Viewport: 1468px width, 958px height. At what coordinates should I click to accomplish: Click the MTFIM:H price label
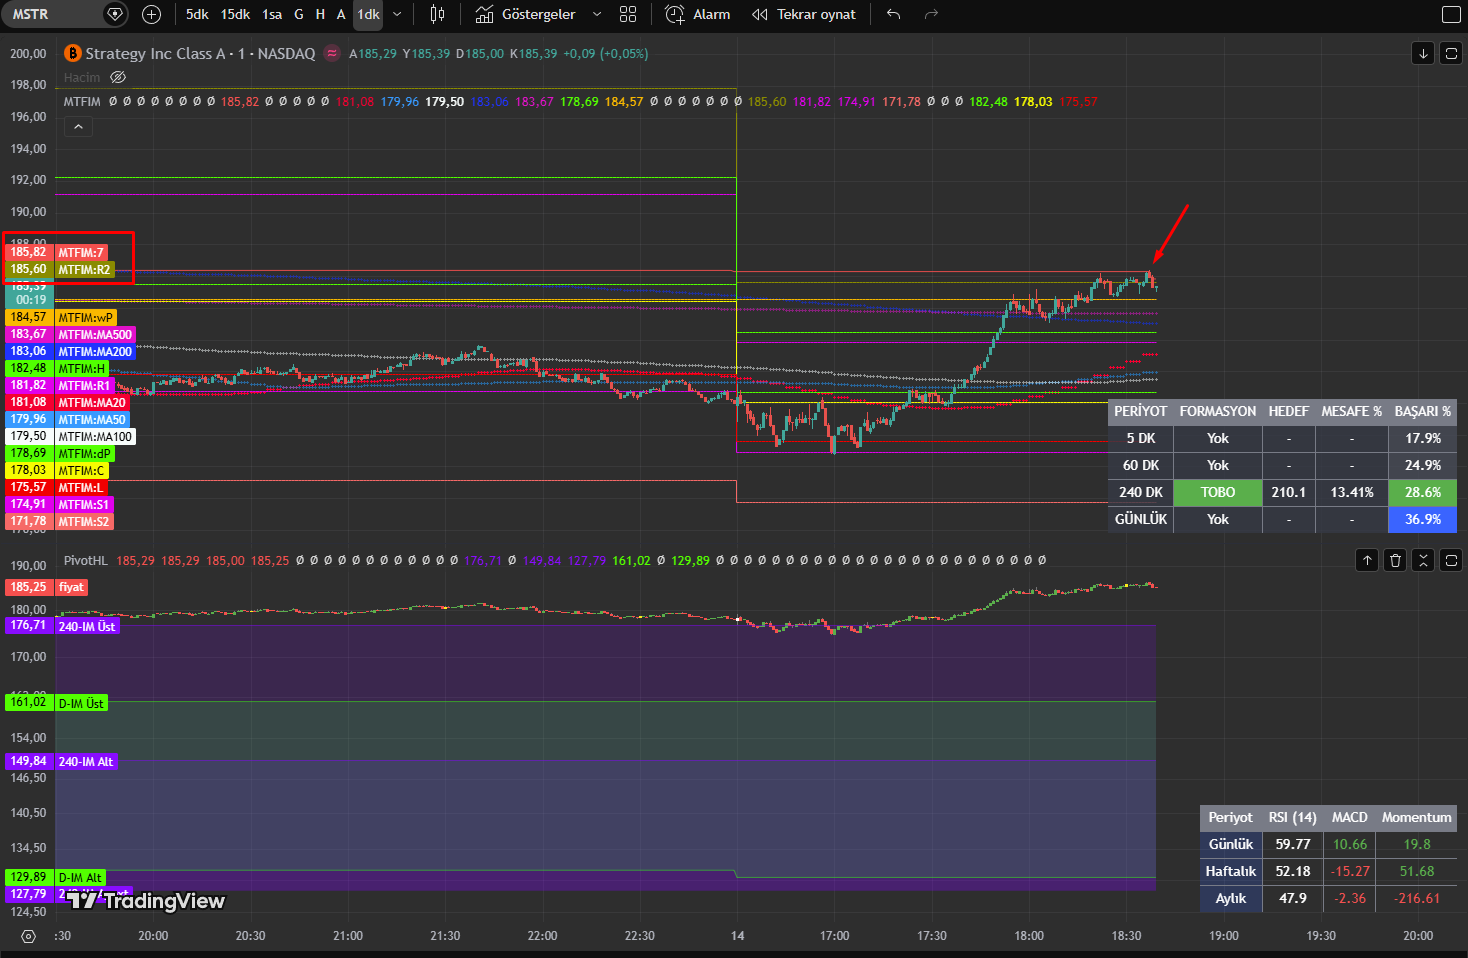(x=82, y=369)
